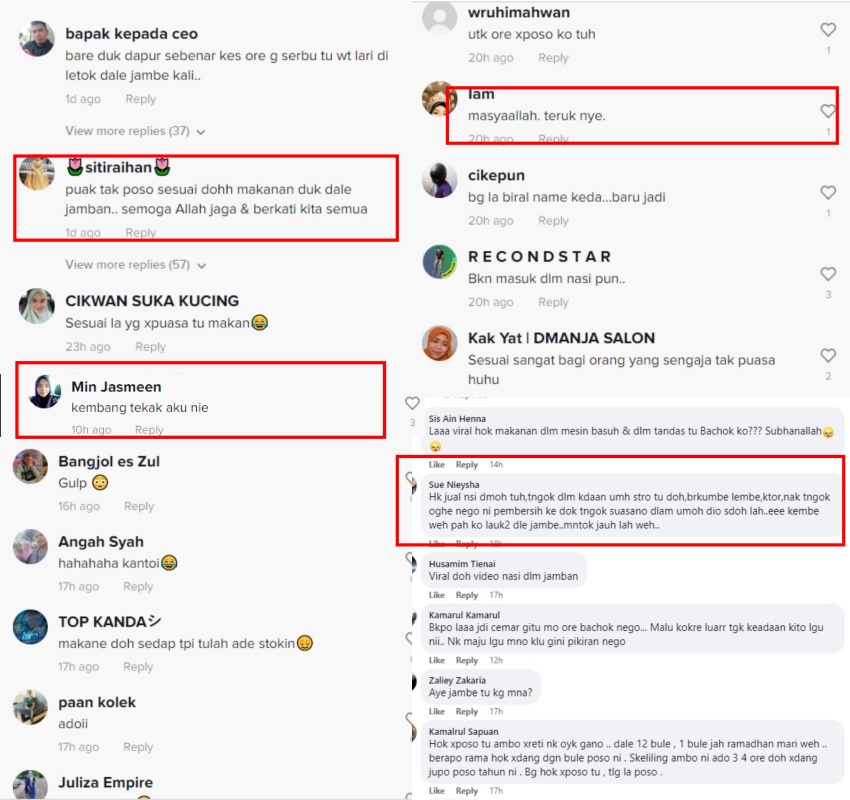Reply to Bangjol es Zul's Gulp comment
The height and width of the screenshot is (800, 850).
point(139,506)
